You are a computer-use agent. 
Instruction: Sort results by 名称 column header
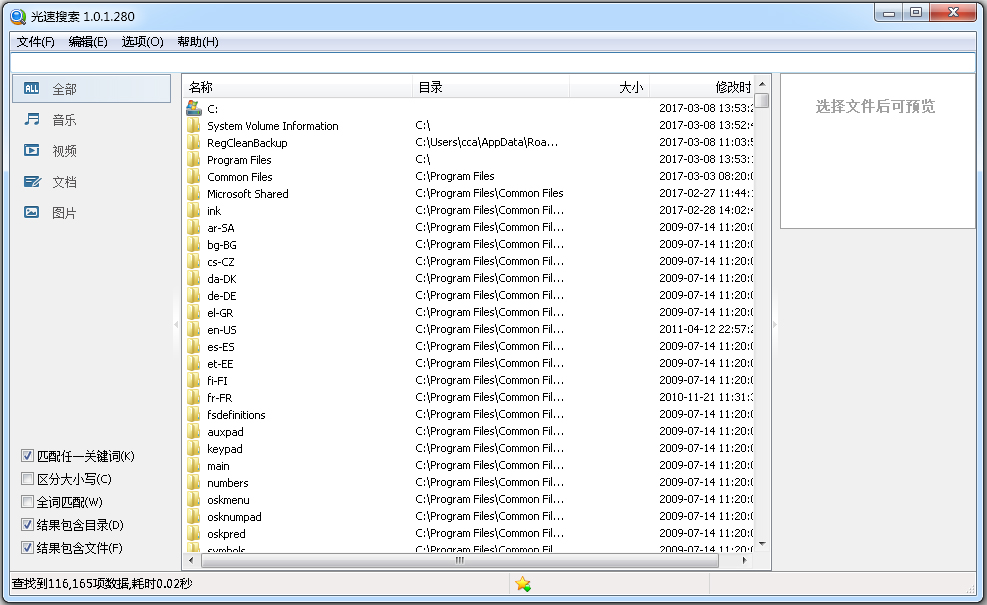[x=298, y=88]
